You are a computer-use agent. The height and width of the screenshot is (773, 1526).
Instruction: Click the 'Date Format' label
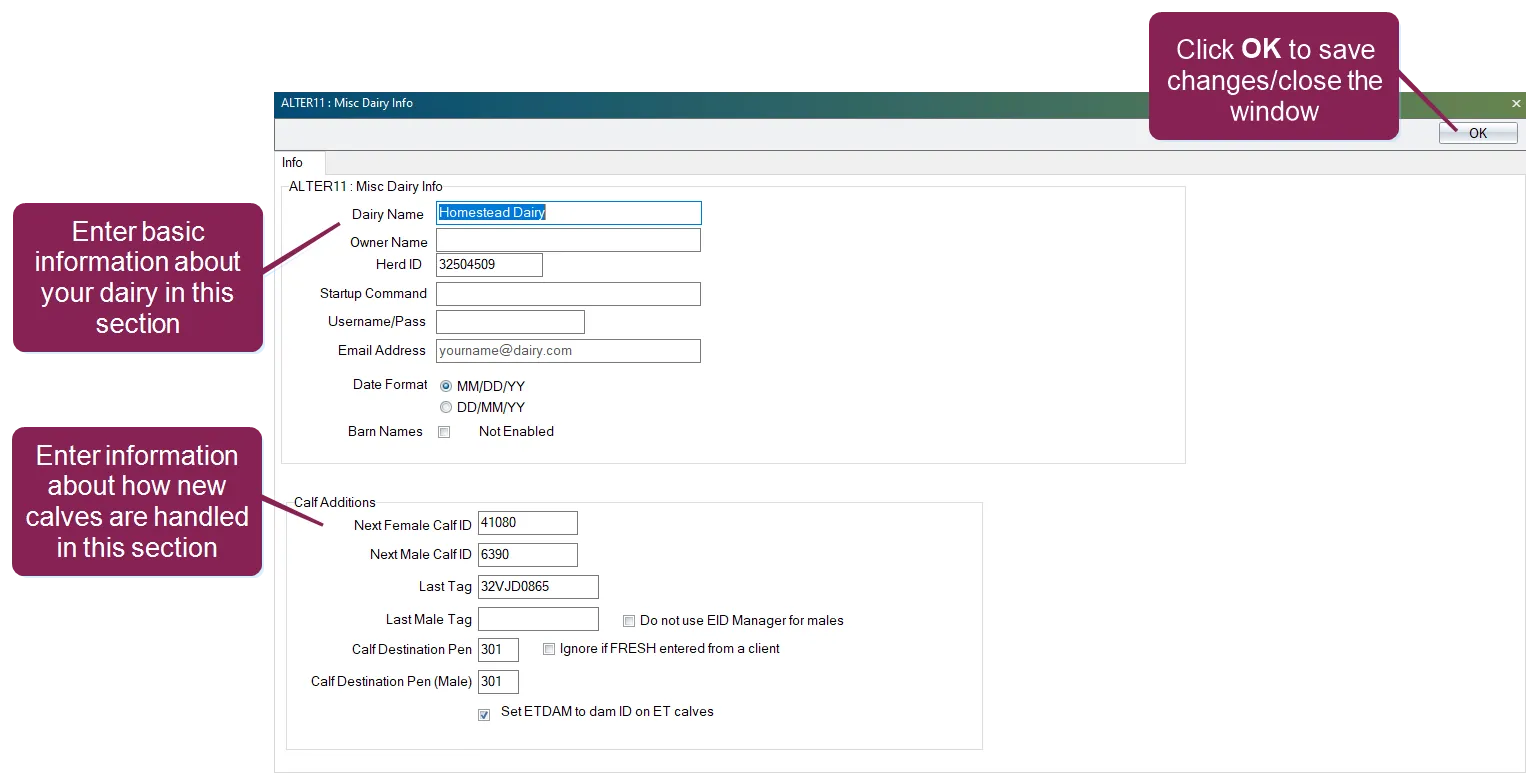pyautogui.click(x=390, y=385)
